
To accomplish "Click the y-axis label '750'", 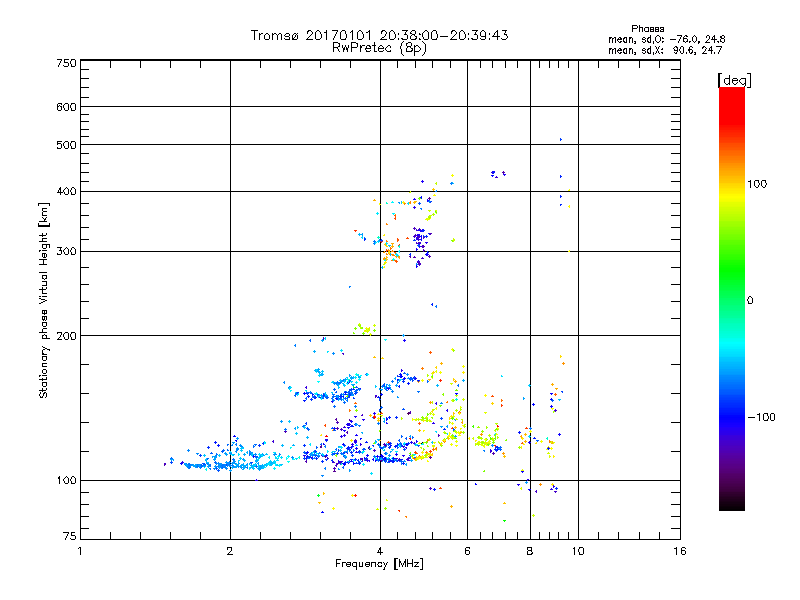I will (x=66, y=63).
